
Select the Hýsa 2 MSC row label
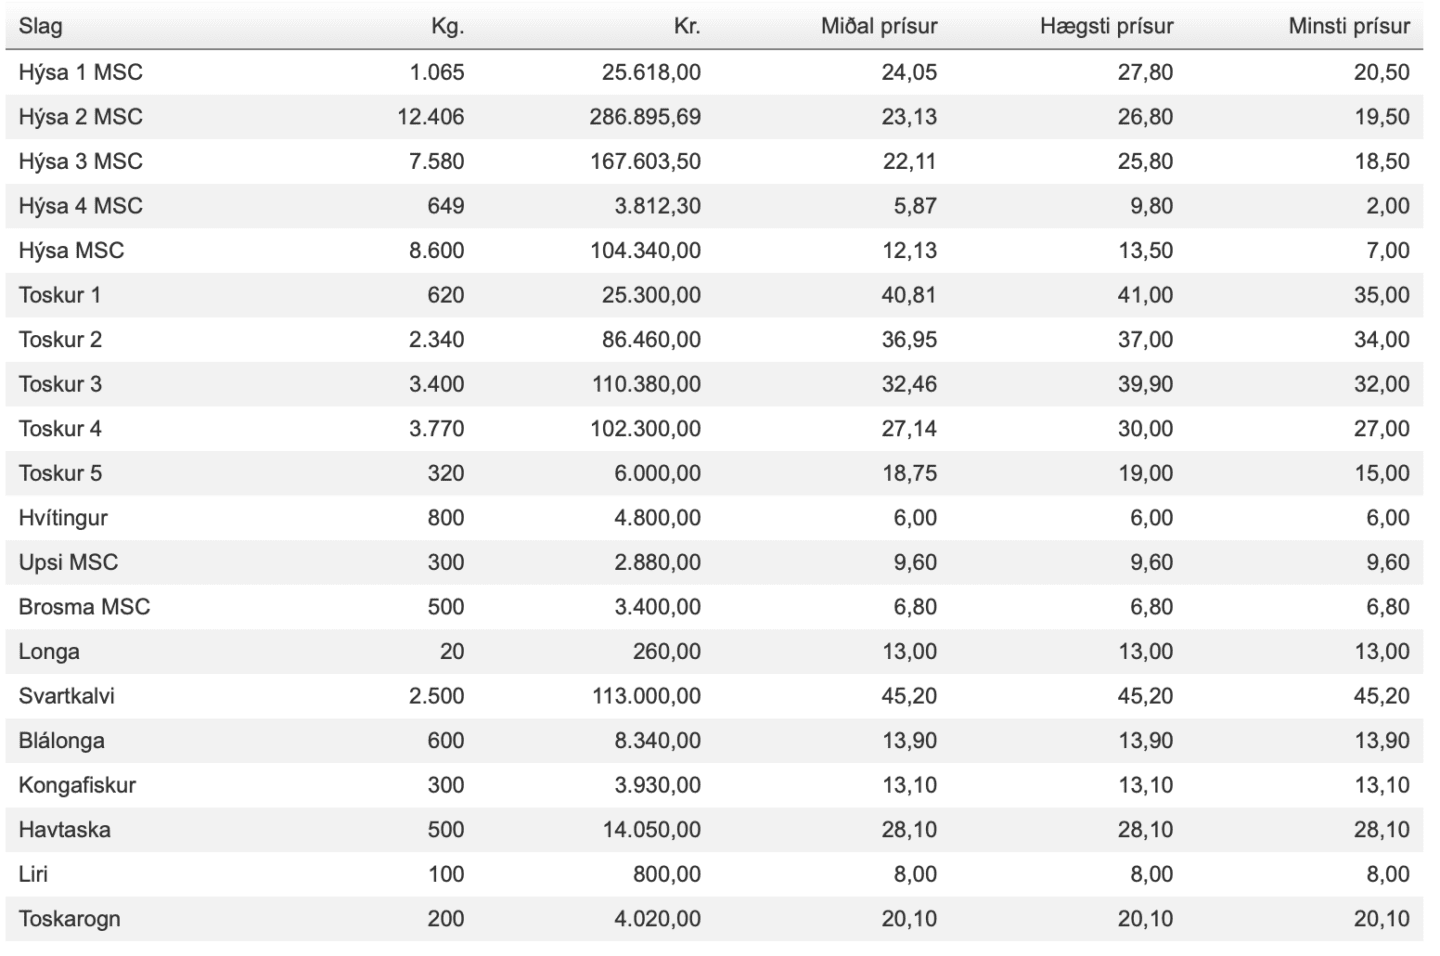coord(80,117)
